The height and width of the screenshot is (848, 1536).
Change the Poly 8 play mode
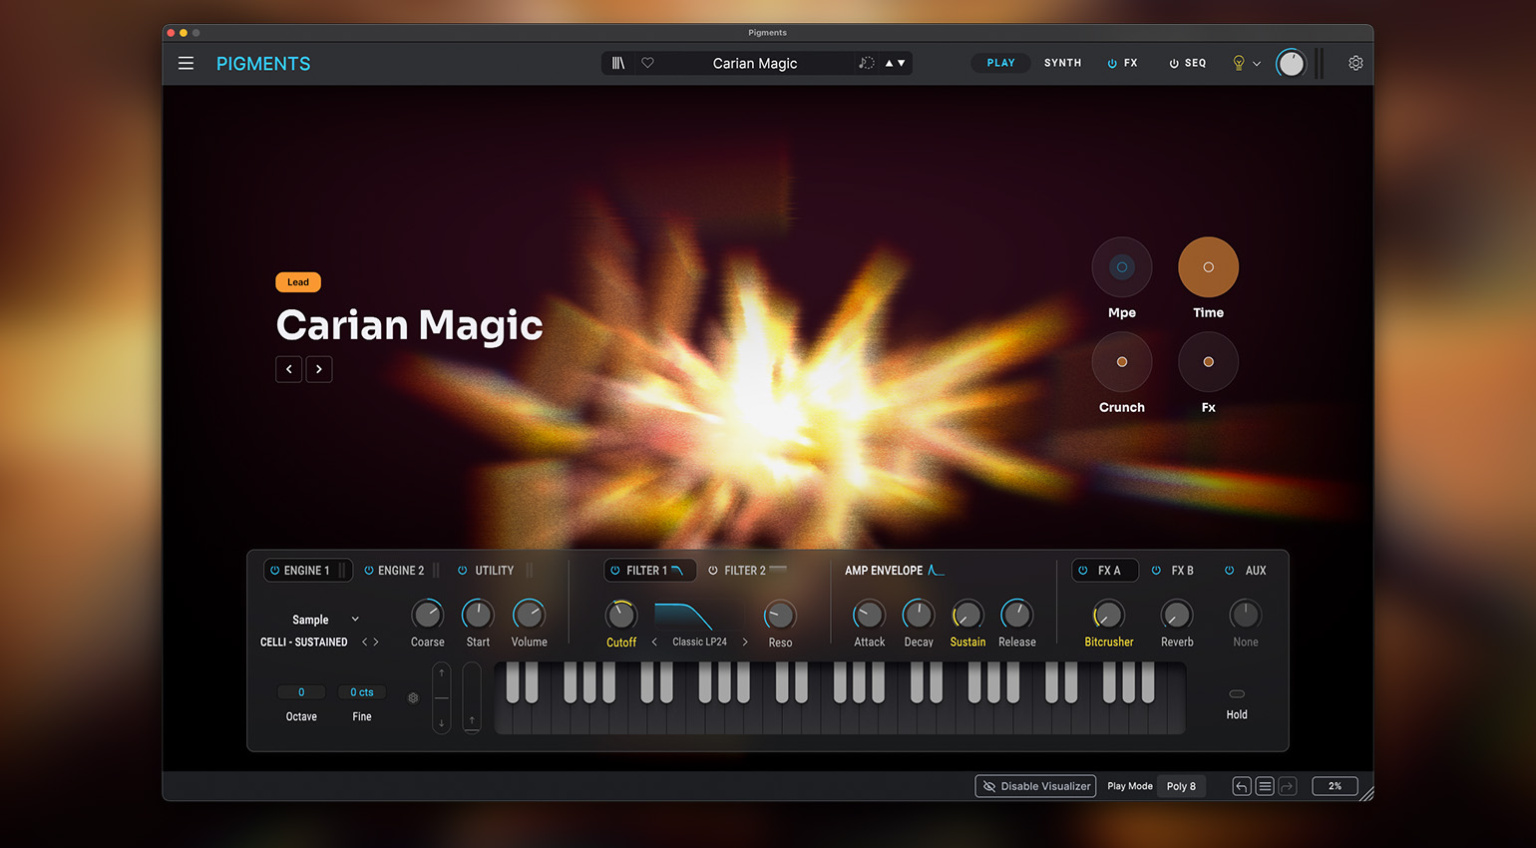click(1181, 786)
